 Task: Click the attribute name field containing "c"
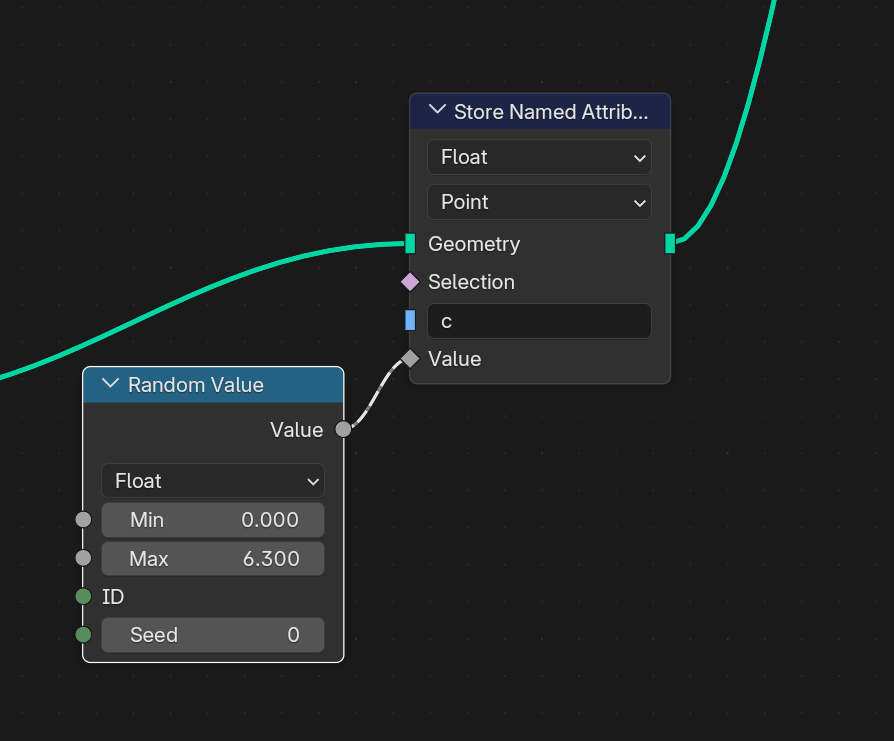[x=539, y=321]
